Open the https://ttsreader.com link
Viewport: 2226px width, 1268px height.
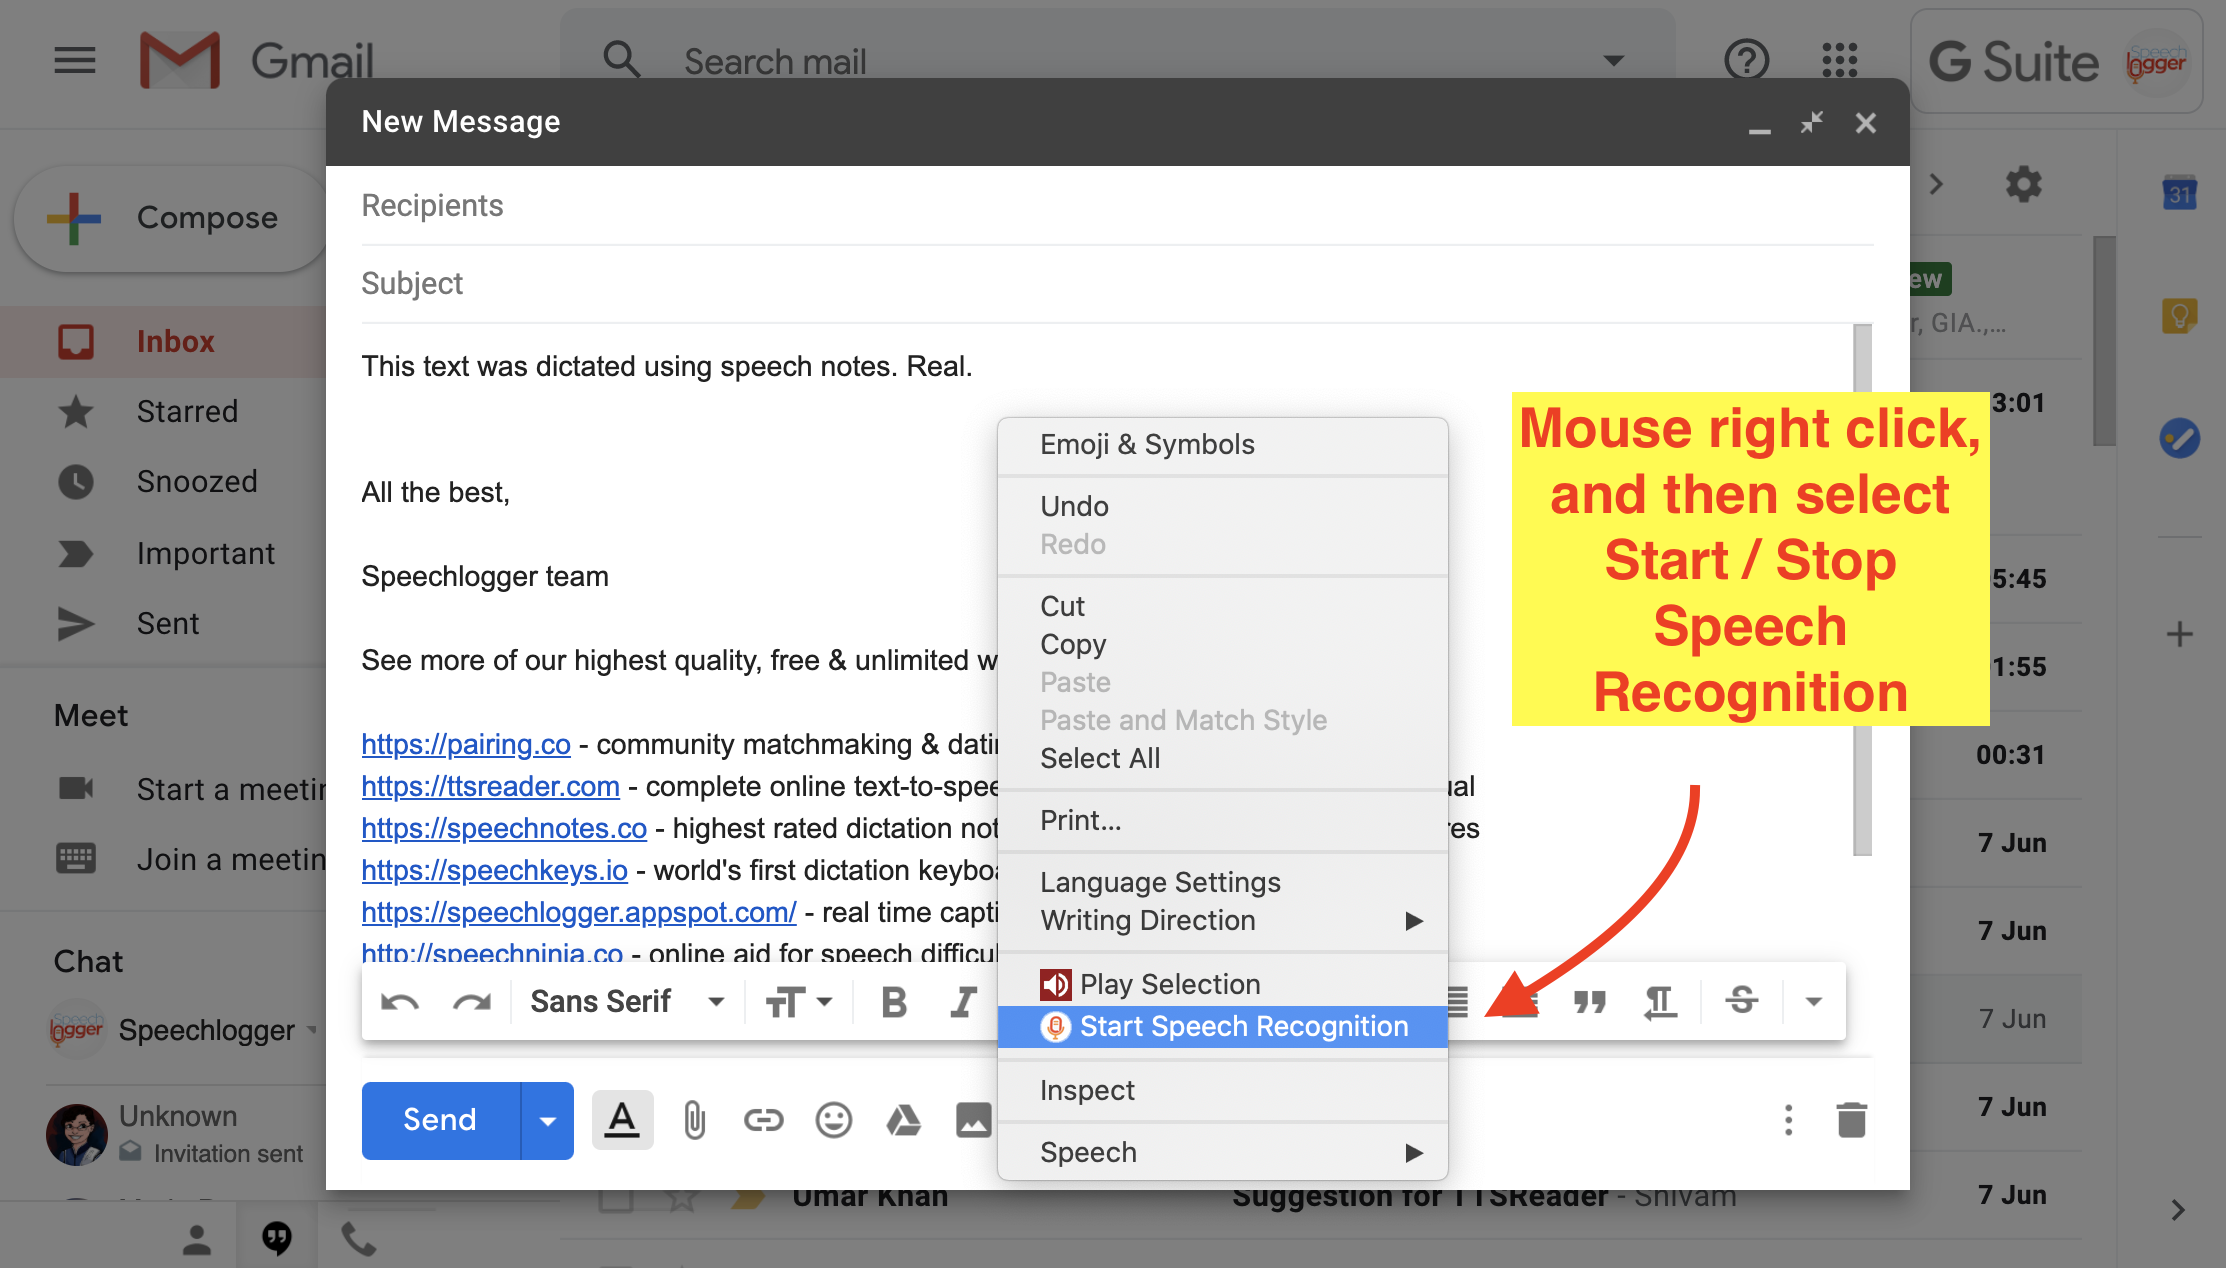[490, 786]
